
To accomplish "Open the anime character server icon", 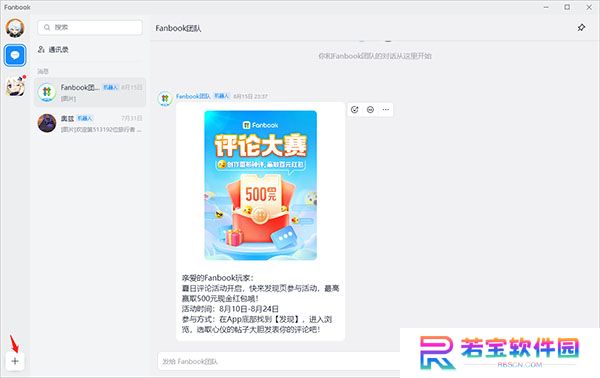I will click(x=16, y=86).
